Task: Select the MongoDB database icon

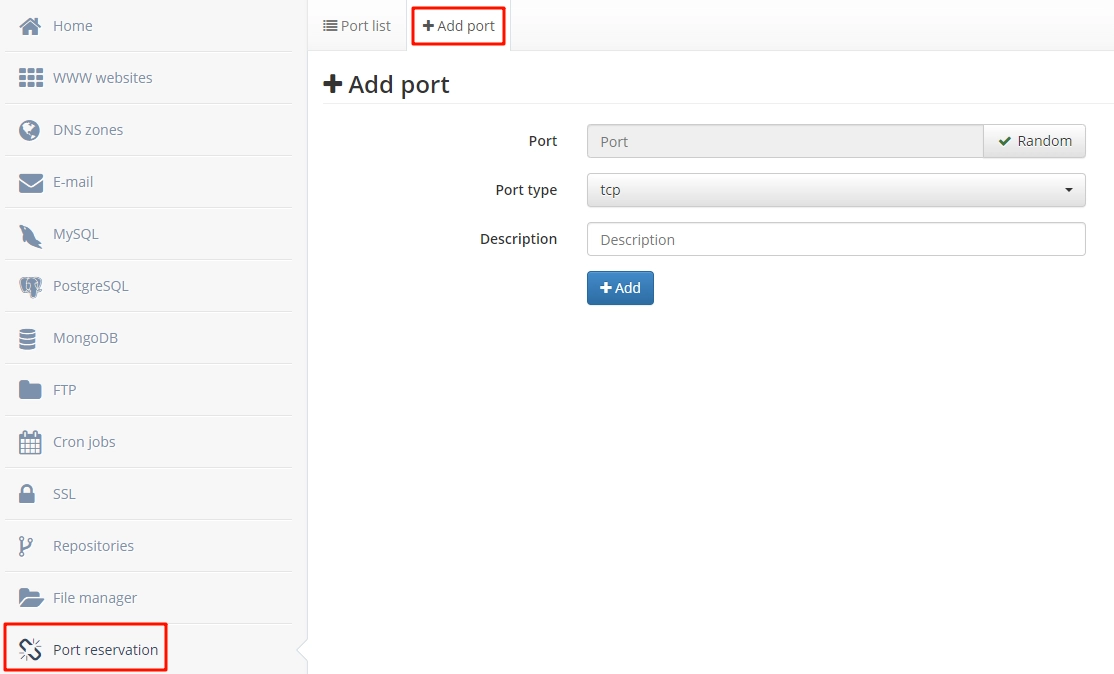Action: click(28, 339)
